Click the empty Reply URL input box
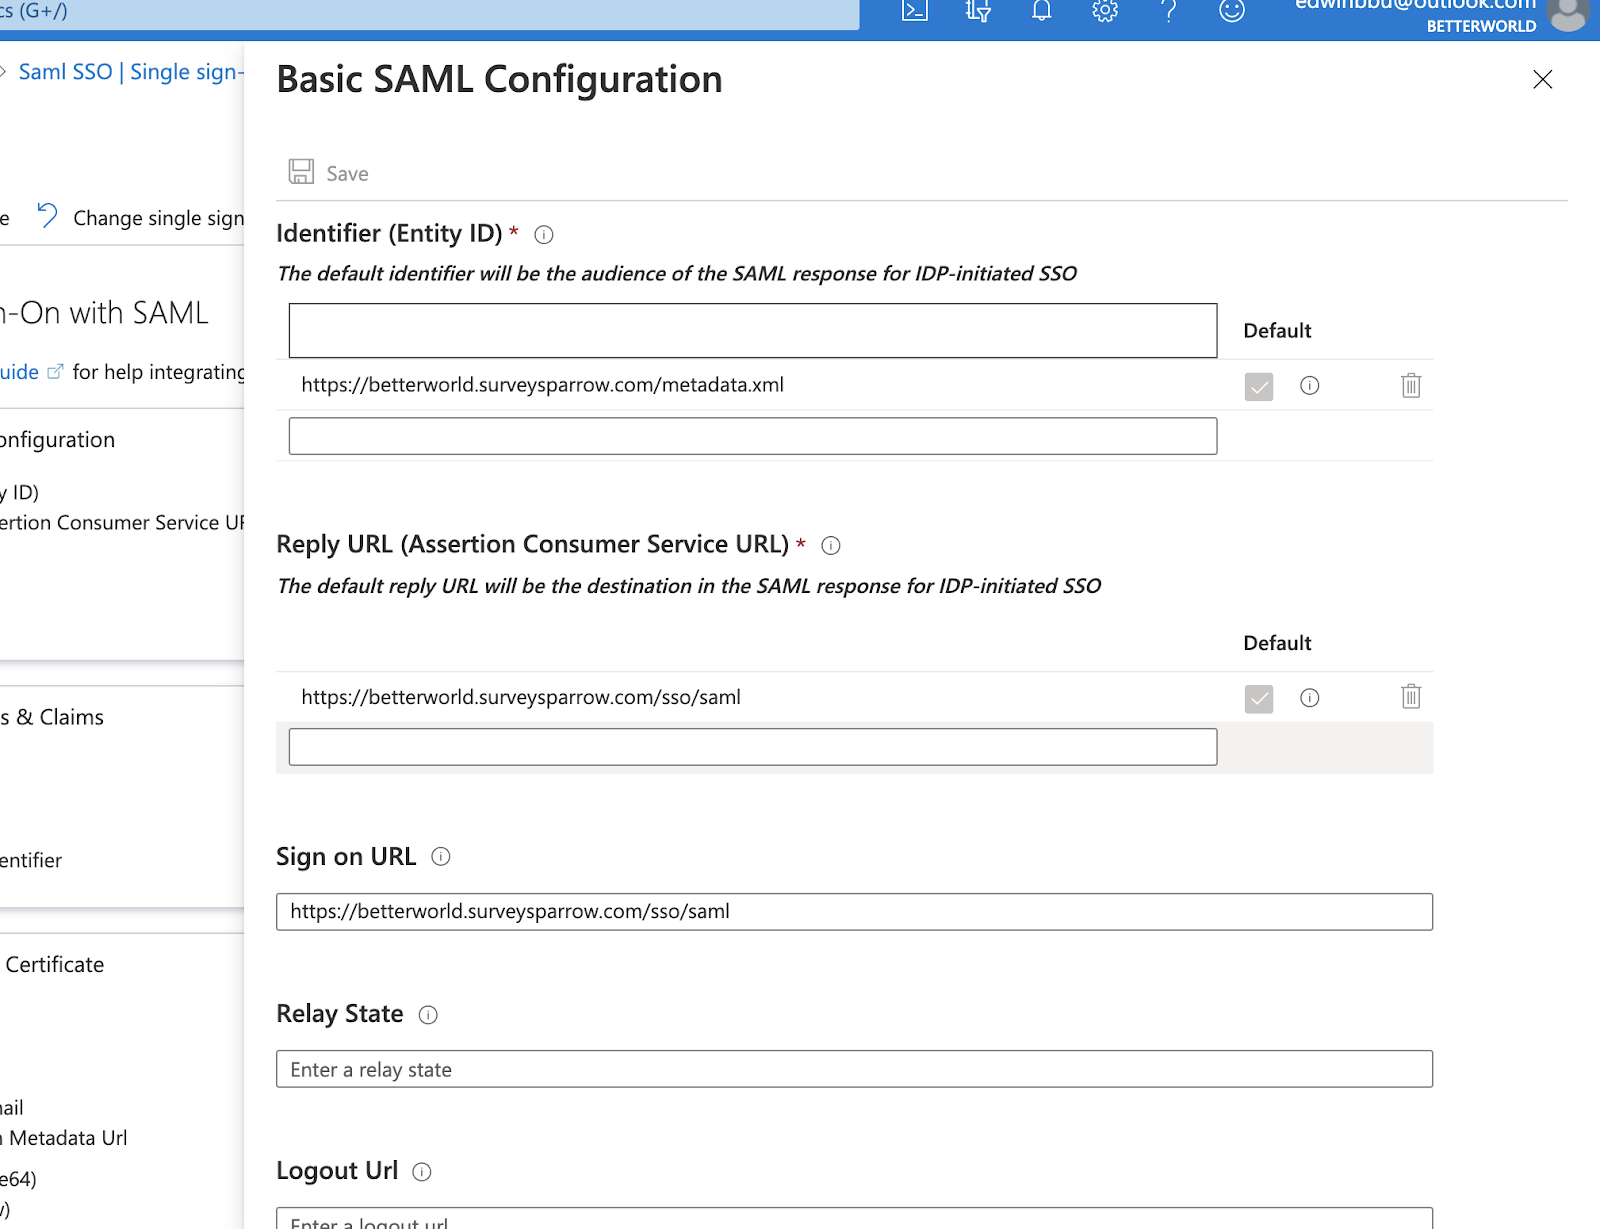Viewport: 1600px width, 1229px height. tap(752, 747)
